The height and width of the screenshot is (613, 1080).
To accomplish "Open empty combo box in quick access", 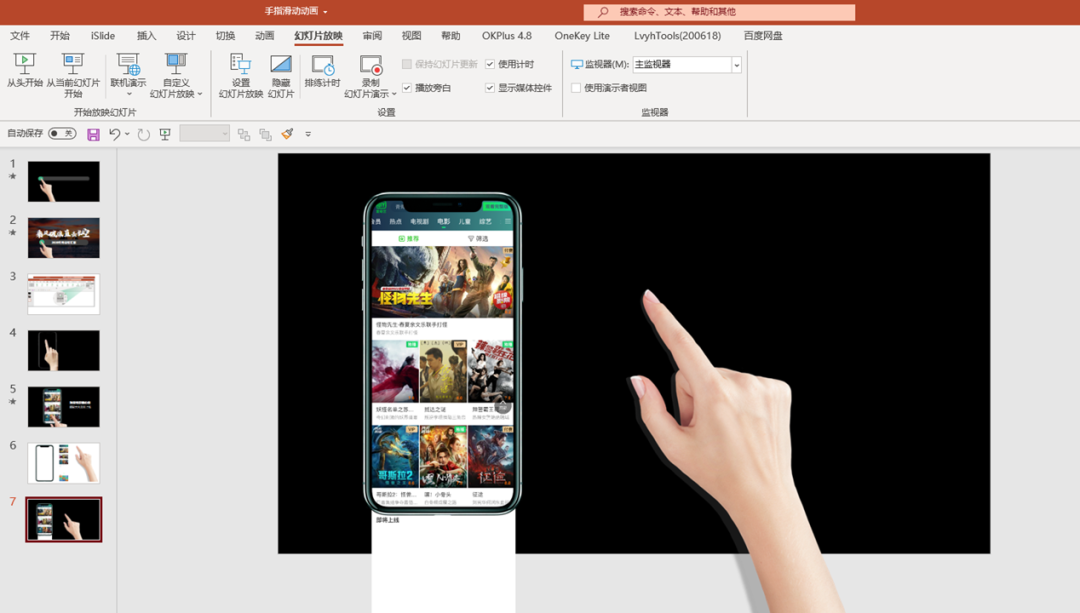I will click(205, 134).
